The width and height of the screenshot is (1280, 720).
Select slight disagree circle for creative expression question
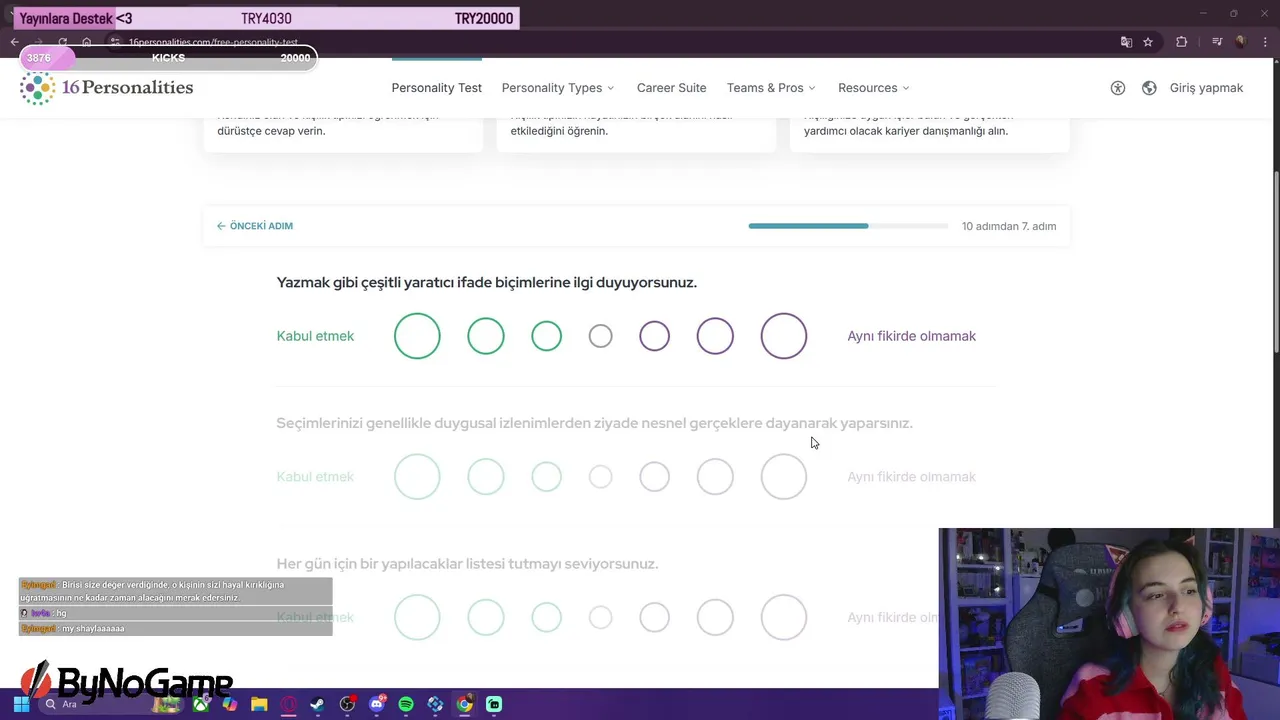(x=654, y=336)
